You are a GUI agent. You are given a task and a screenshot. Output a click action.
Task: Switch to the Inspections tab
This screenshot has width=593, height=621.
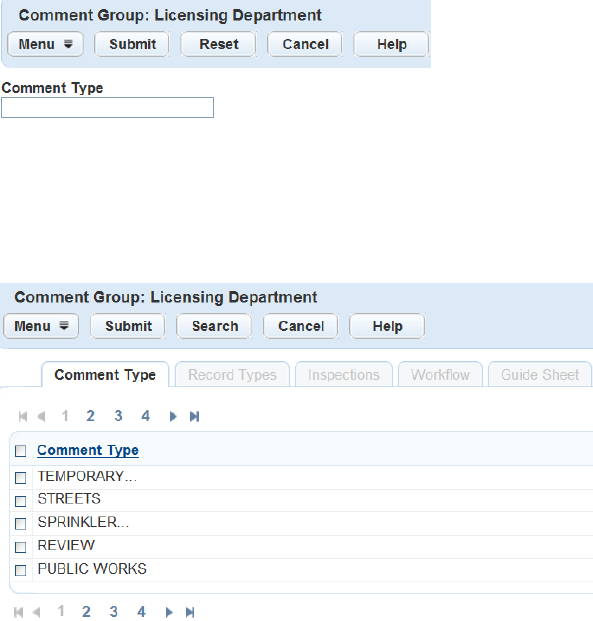click(344, 374)
